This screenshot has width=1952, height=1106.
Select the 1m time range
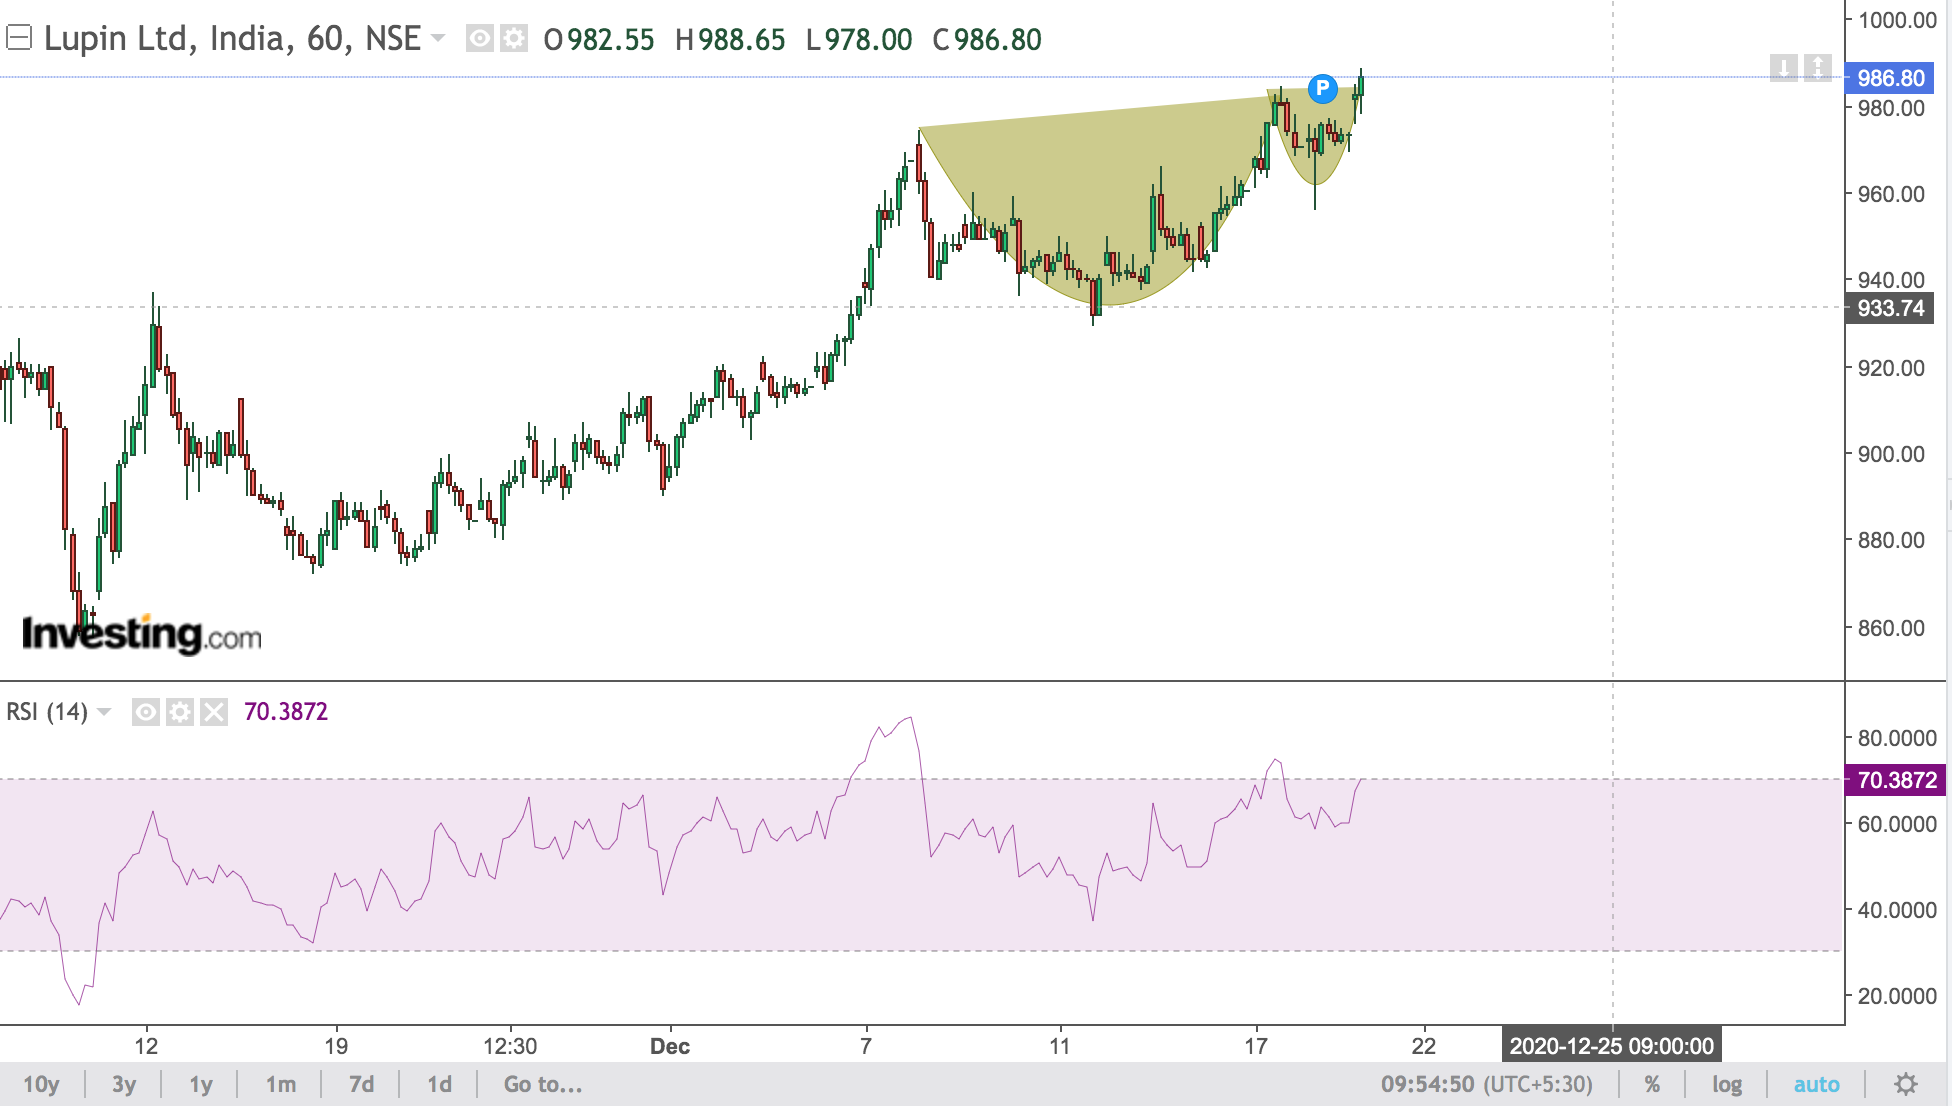280,1084
